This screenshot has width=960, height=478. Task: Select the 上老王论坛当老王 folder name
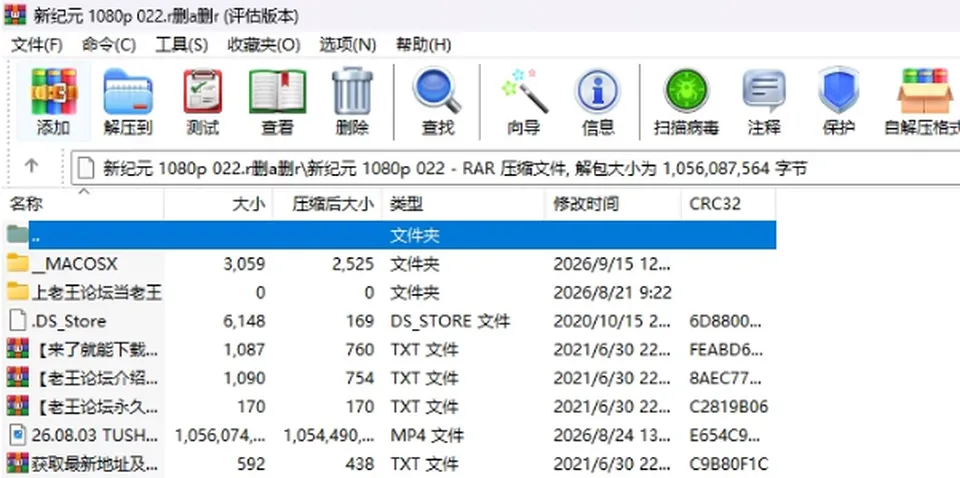click(x=97, y=293)
